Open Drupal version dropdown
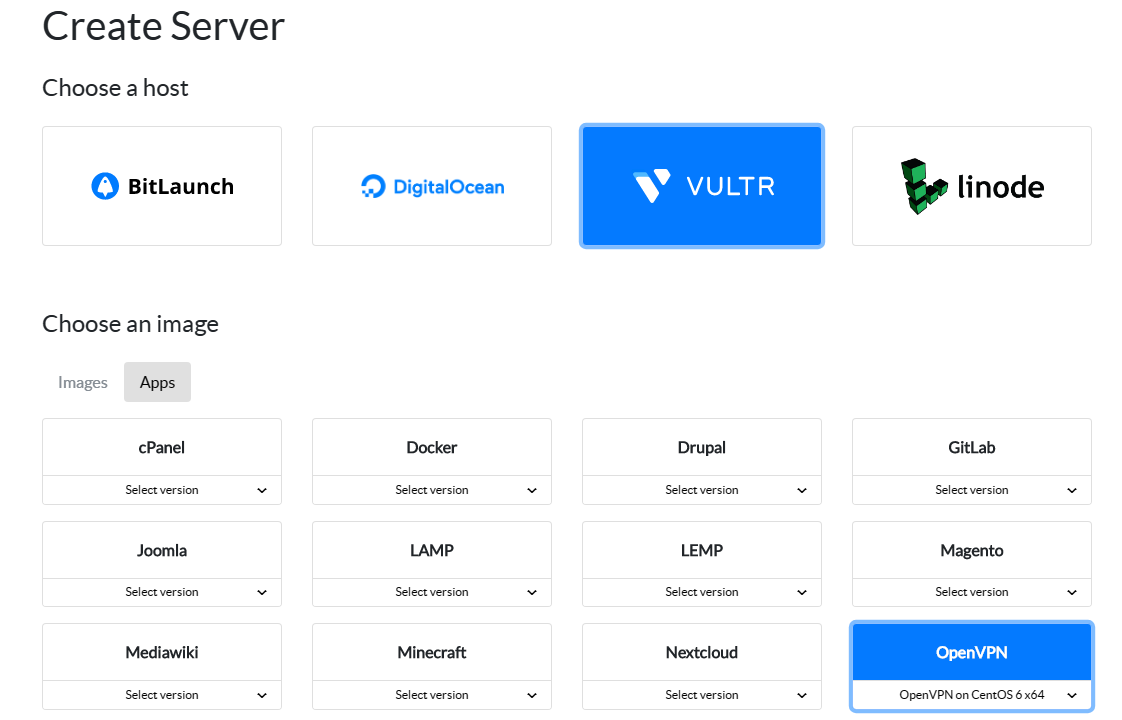The width and height of the screenshot is (1122, 720). tap(702, 490)
